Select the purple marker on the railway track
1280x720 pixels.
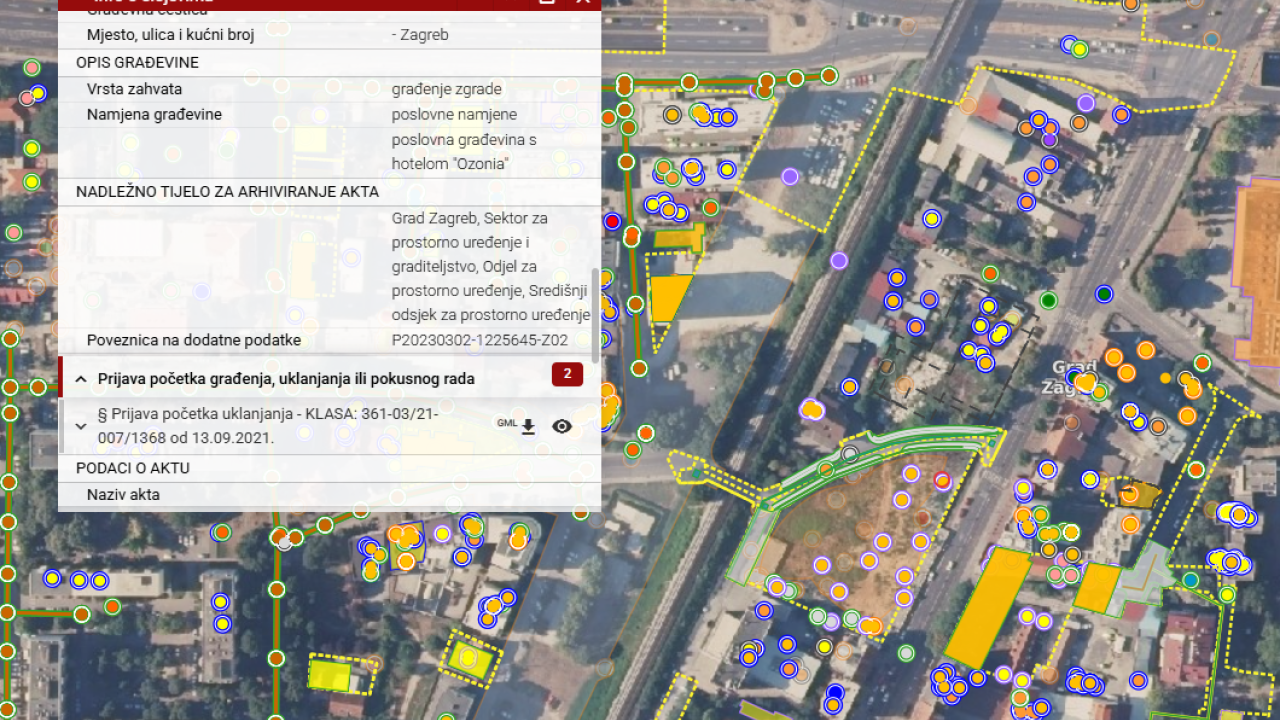839,261
